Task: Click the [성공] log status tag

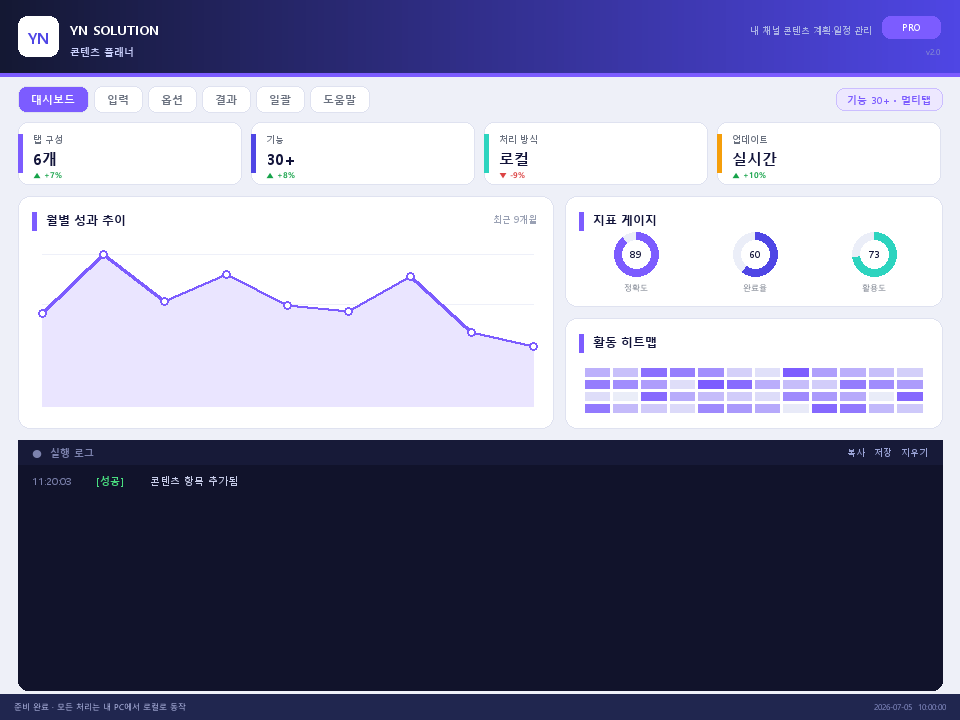Action: pos(110,482)
